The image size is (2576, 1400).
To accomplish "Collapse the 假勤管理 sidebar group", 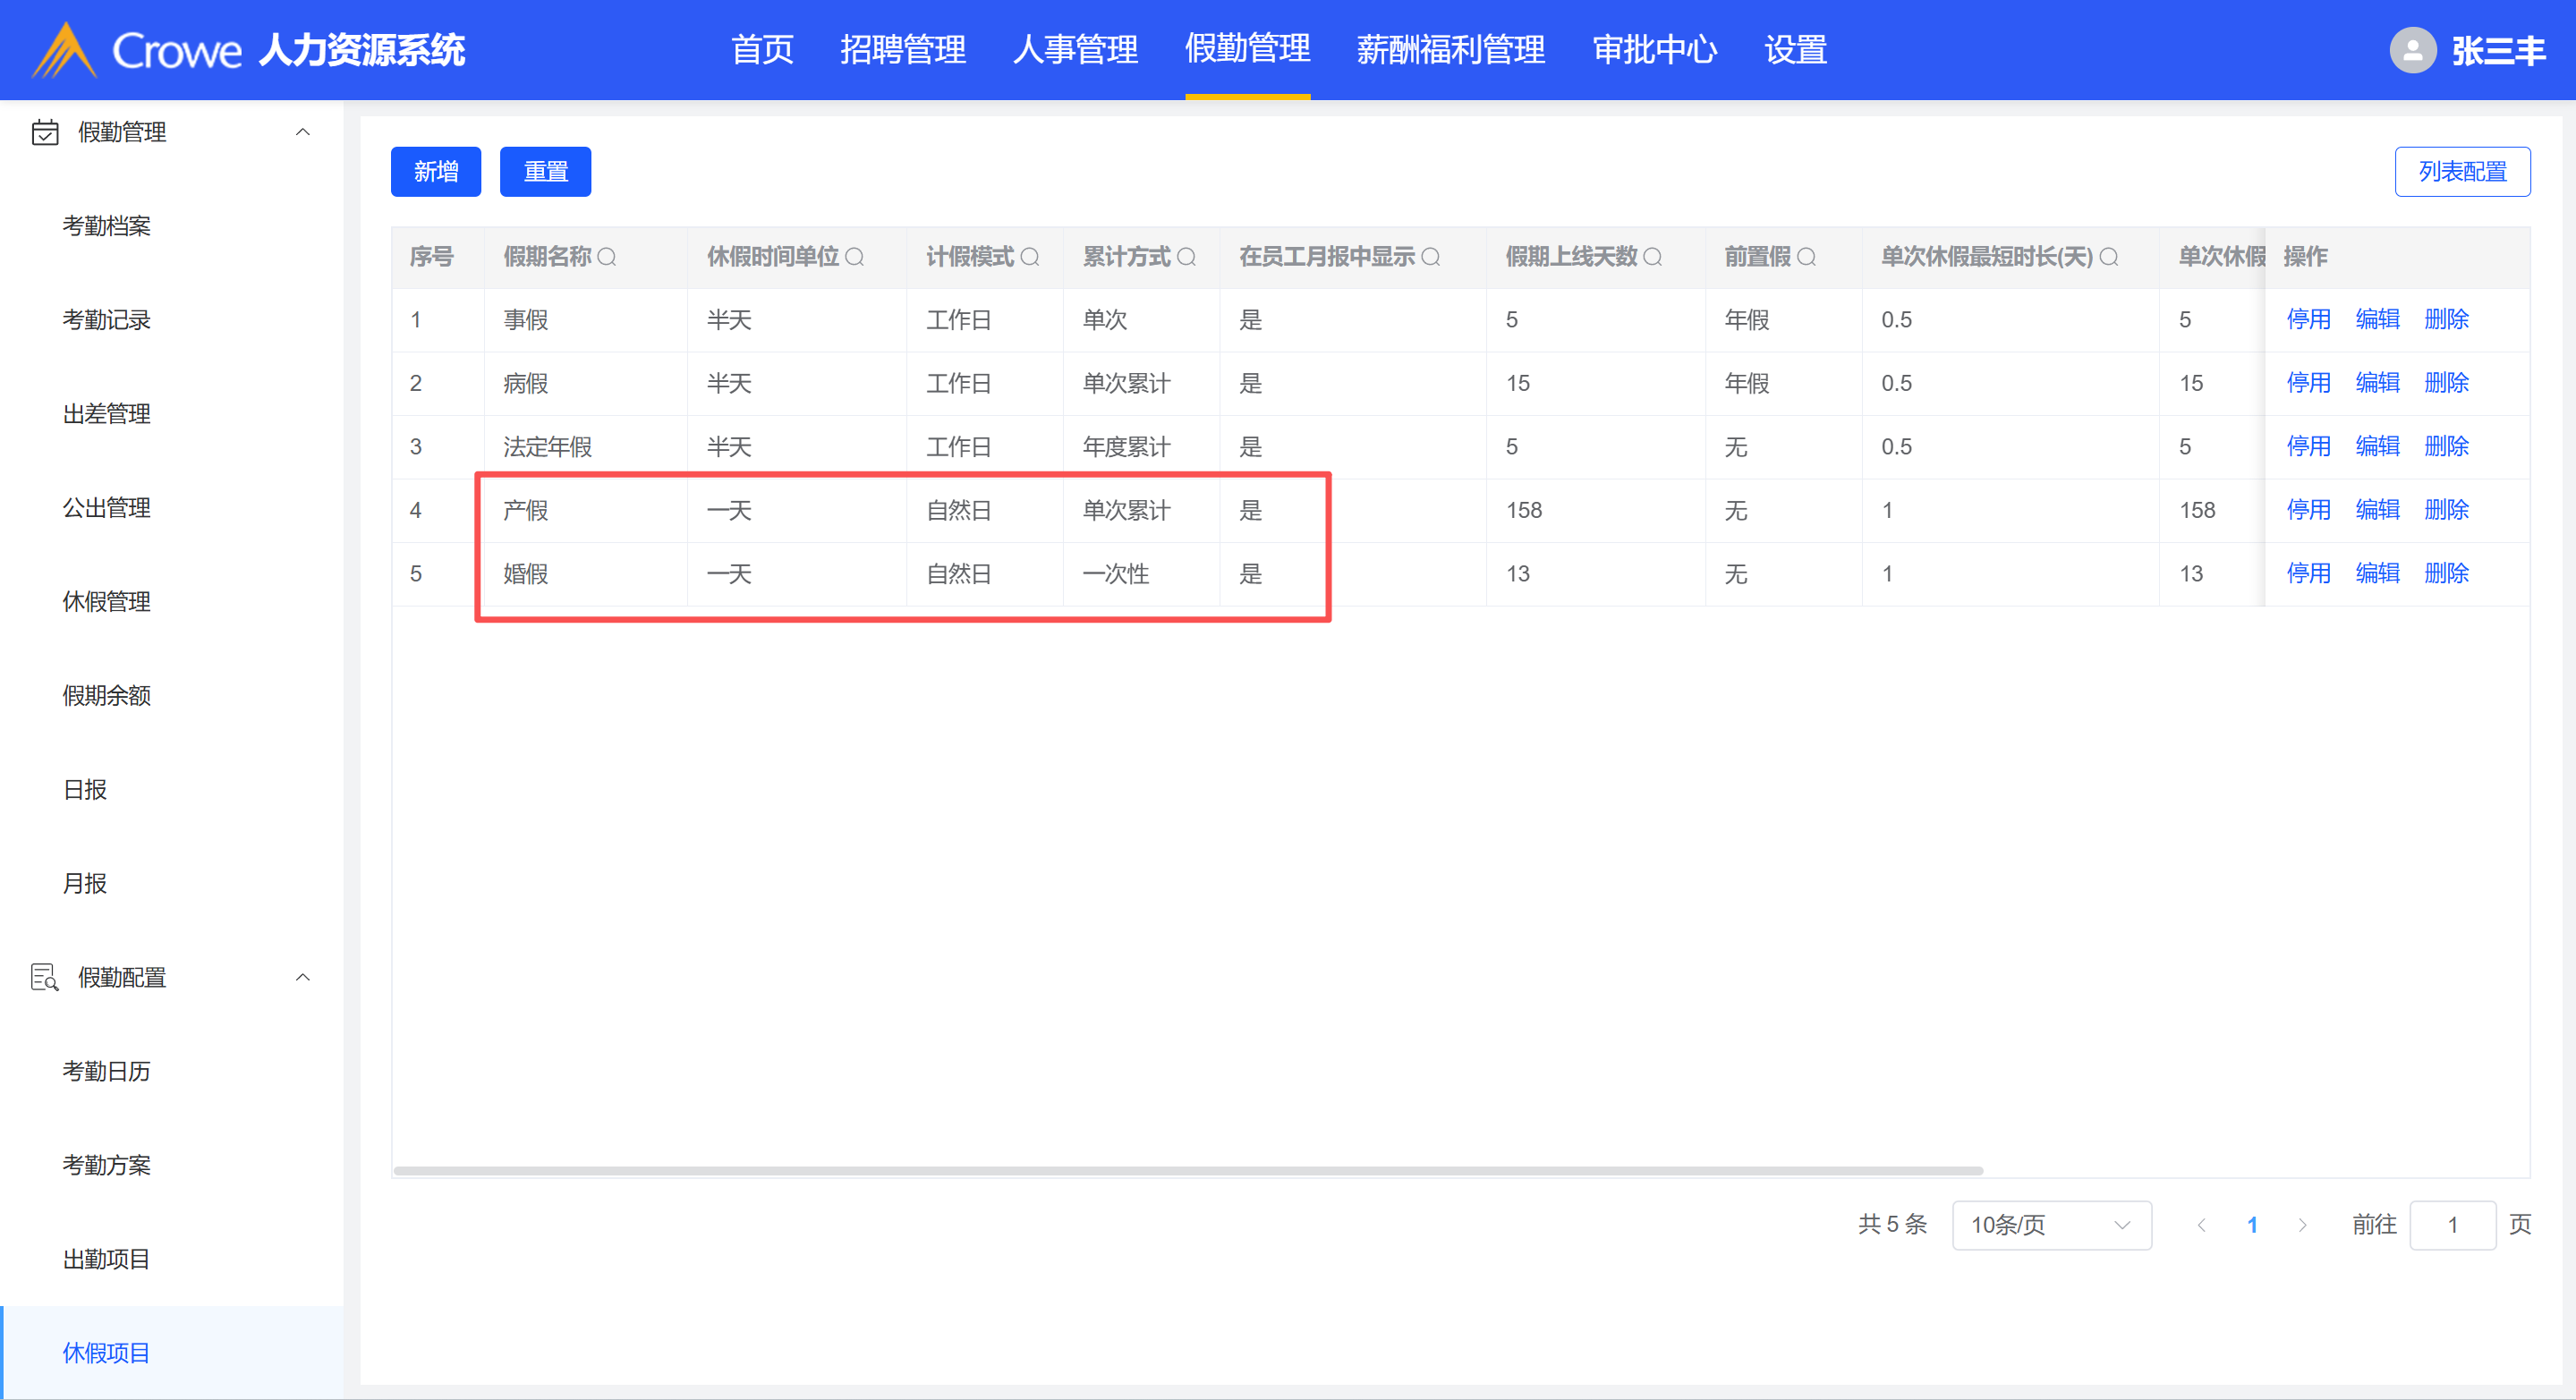I will pos(302,132).
